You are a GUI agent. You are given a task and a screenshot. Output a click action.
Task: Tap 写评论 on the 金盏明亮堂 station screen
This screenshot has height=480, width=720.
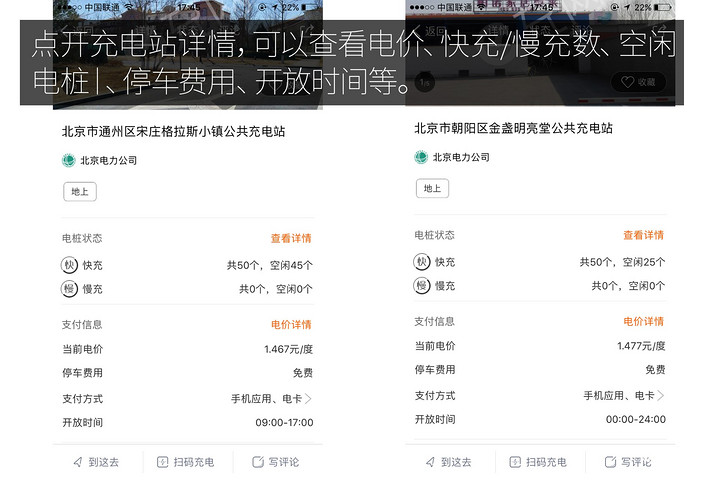point(629,462)
